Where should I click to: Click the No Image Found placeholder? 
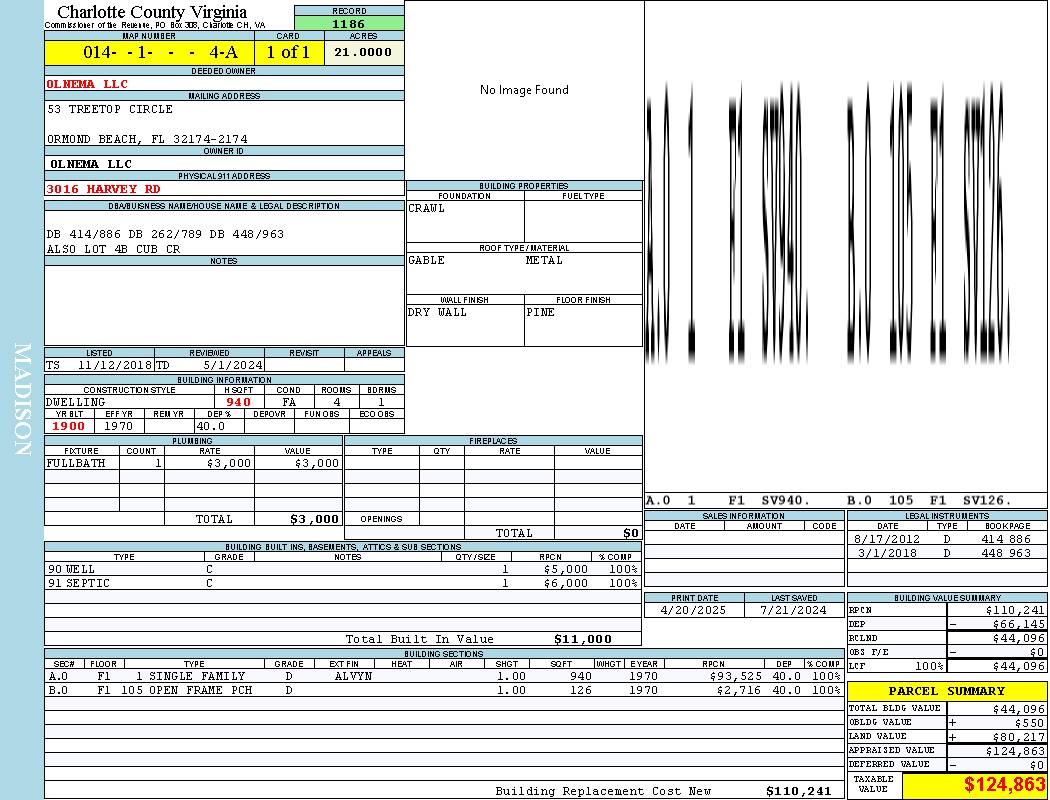pos(524,90)
